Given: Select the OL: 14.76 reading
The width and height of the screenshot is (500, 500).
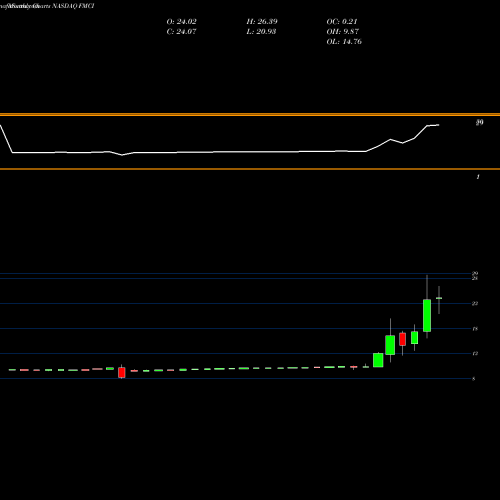Looking at the screenshot, I should 344,42.
